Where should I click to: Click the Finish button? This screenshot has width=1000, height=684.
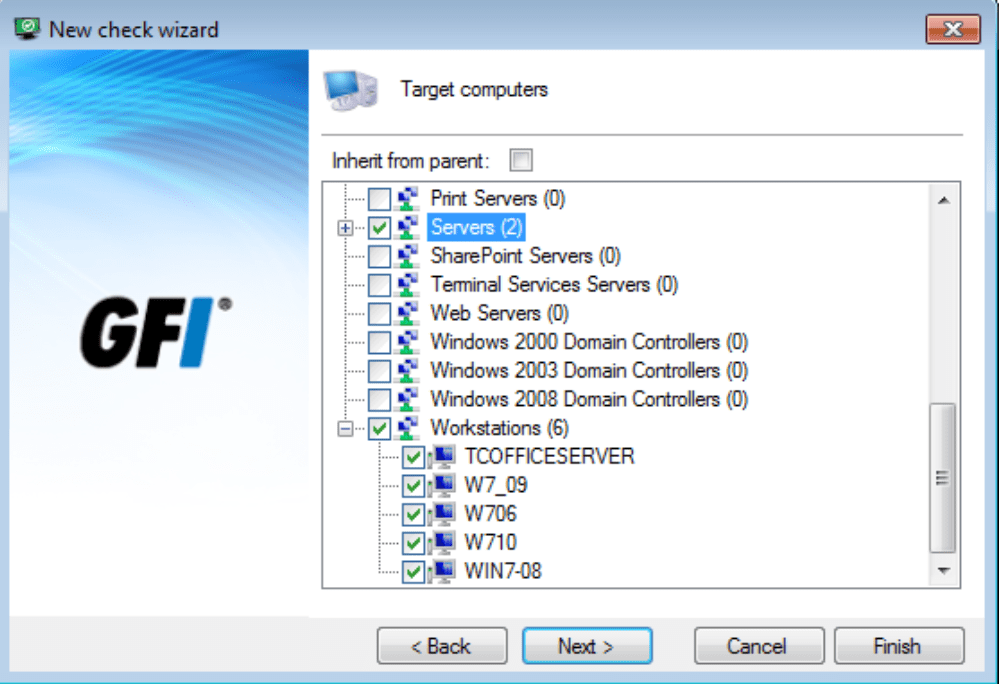point(899,646)
